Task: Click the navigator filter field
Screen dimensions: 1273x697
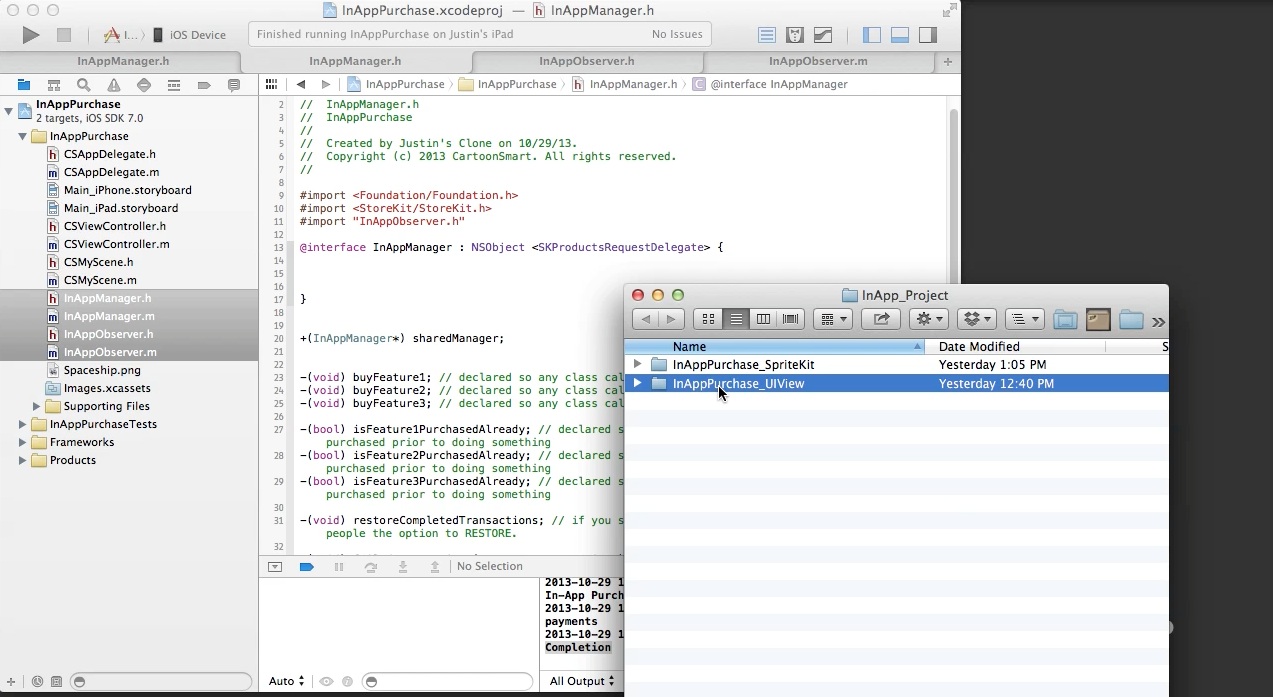Action: (x=161, y=682)
